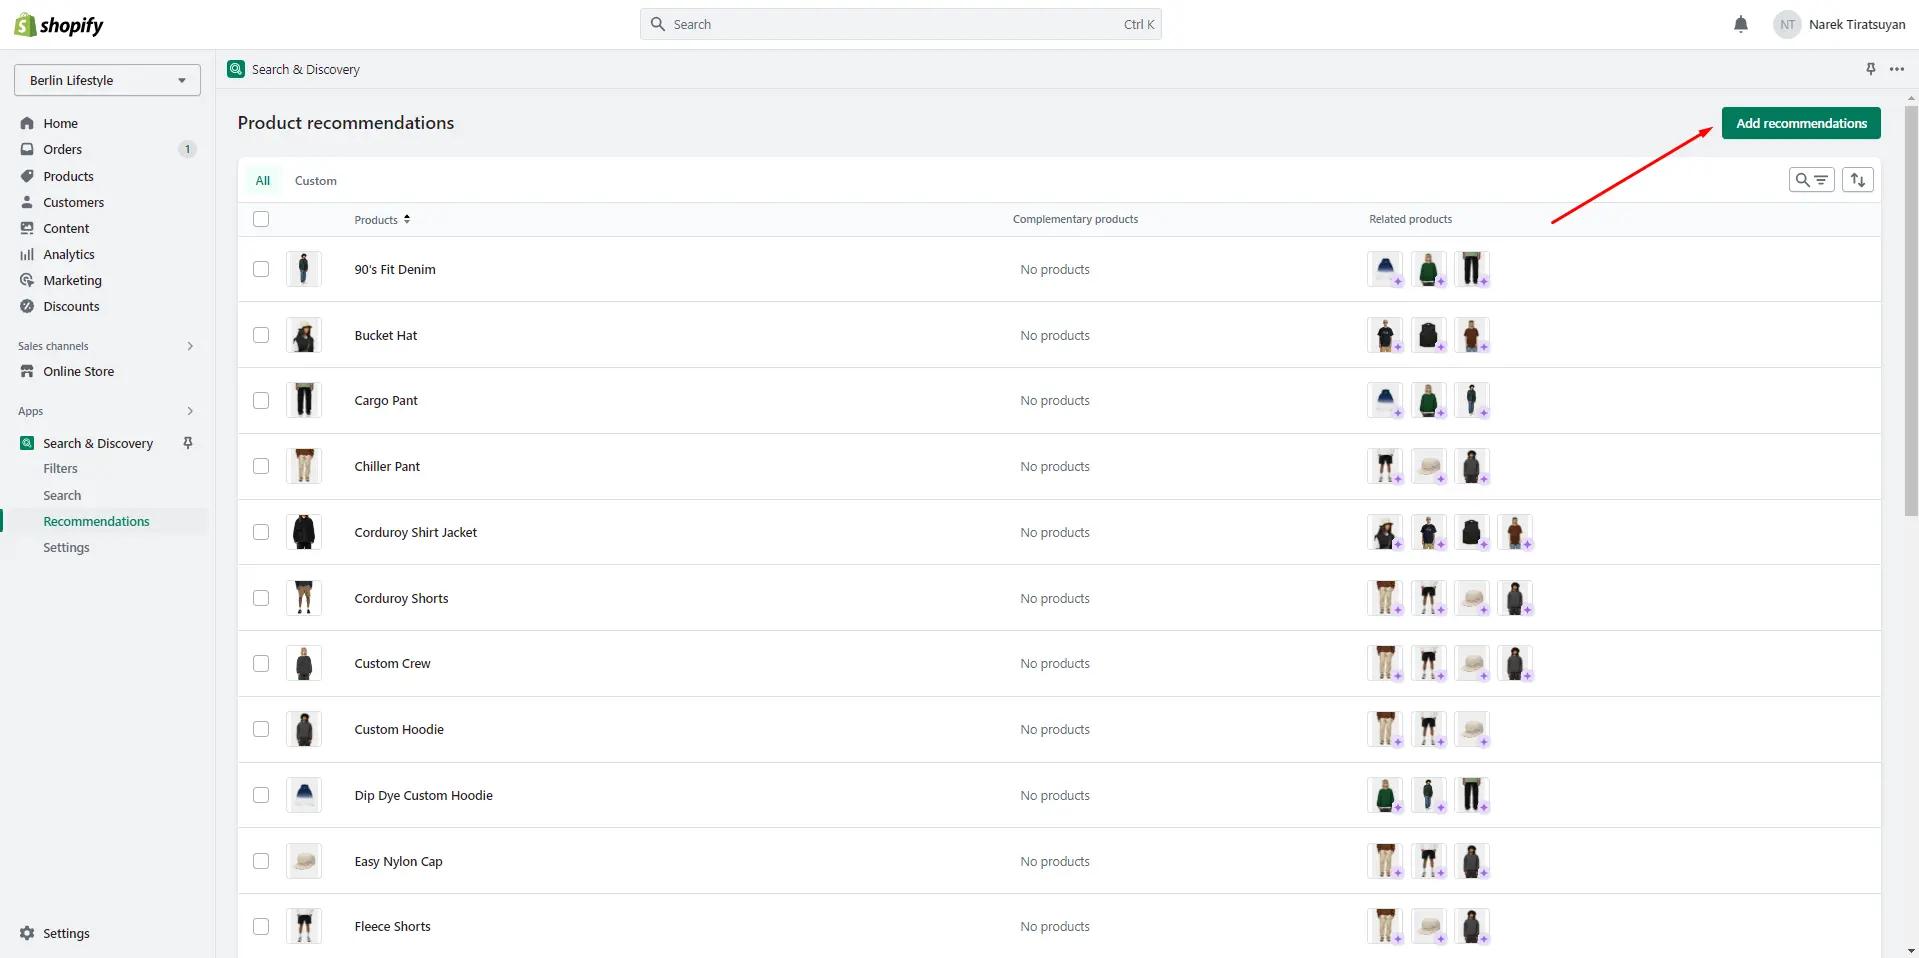Open Analytics from the sidebar icon
Screen dimensions: 1919x958
[x=27, y=255]
